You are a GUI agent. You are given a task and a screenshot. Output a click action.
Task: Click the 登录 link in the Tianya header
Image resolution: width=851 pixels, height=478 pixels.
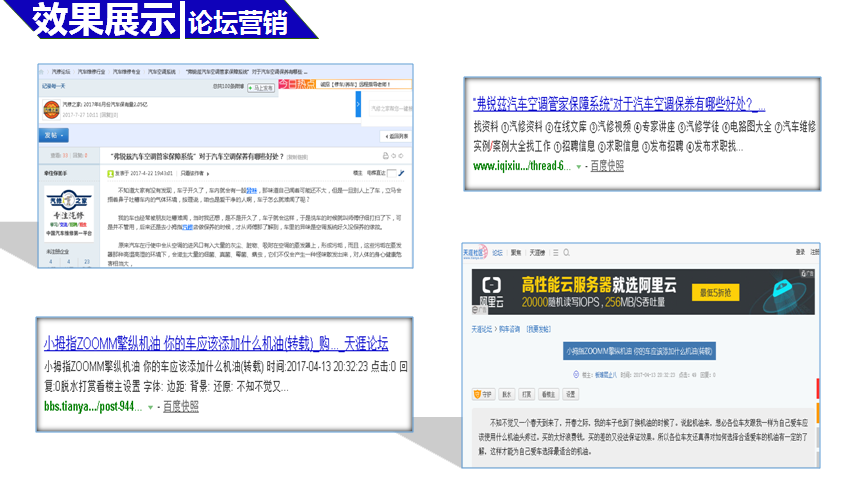pyautogui.click(x=800, y=252)
